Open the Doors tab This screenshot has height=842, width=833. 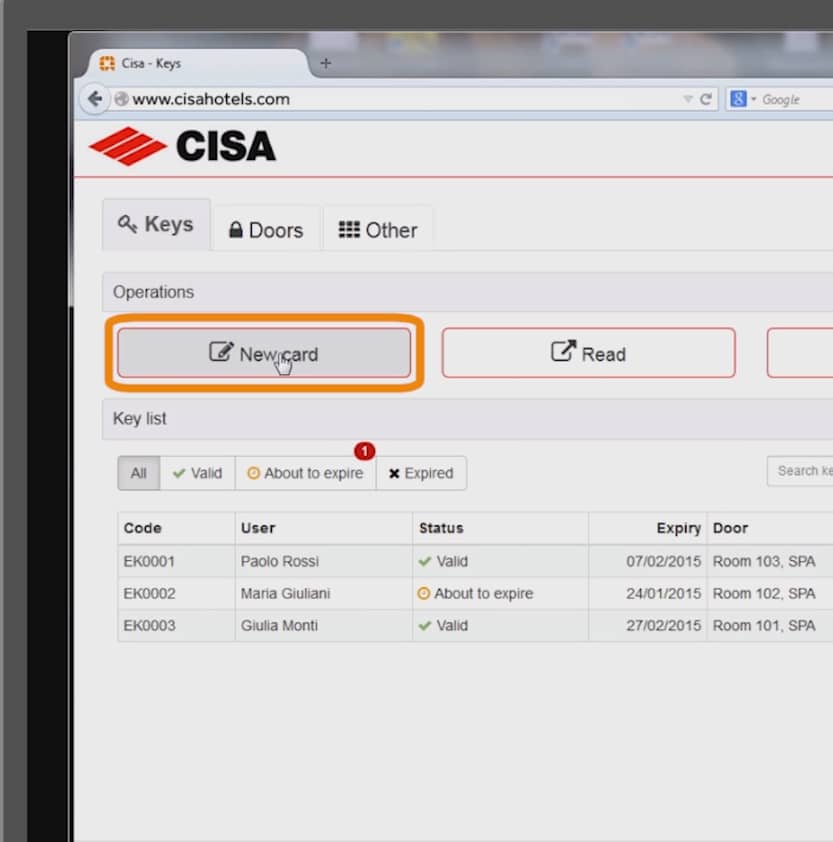click(266, 230)
